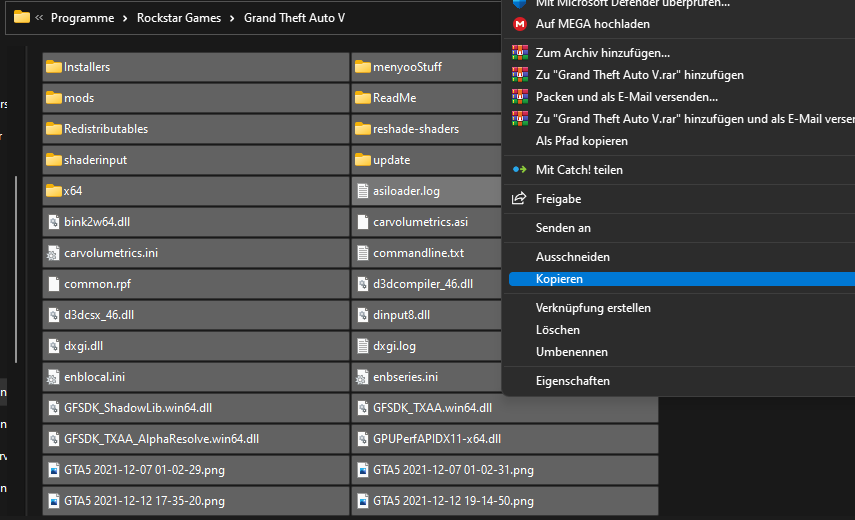
Task: Select the GTA5 2021-12-12 17-35-20.png file name
Action: (144, 501)
